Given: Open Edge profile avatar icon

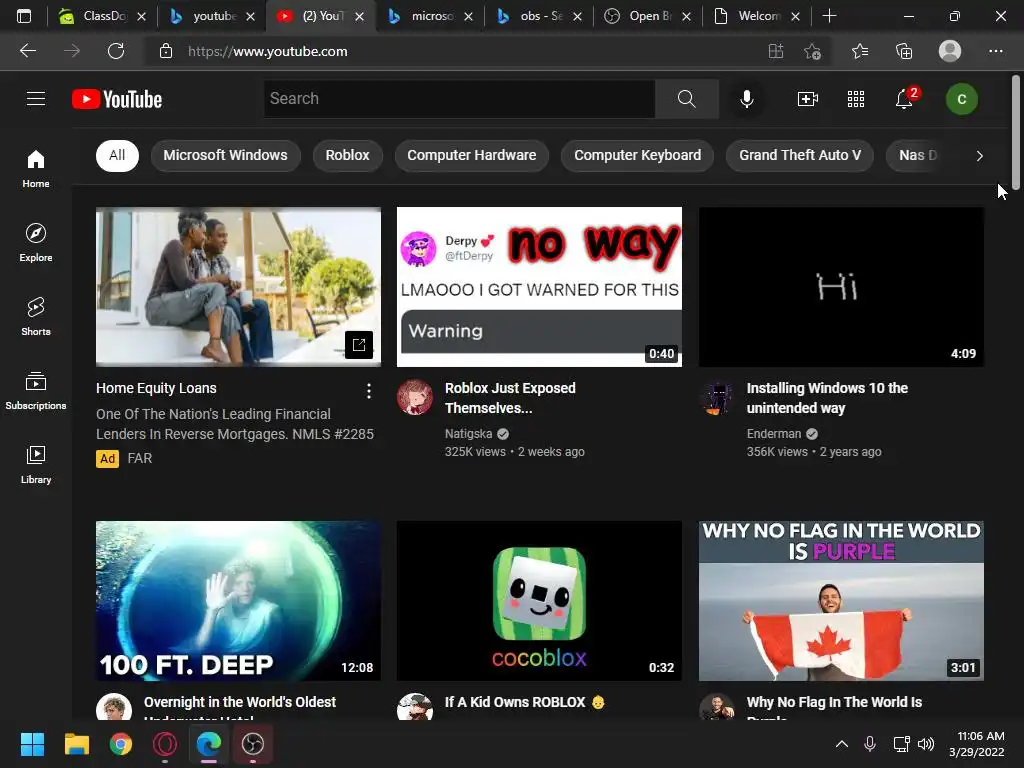Looking at the screenshot, I should click(950, 51).
